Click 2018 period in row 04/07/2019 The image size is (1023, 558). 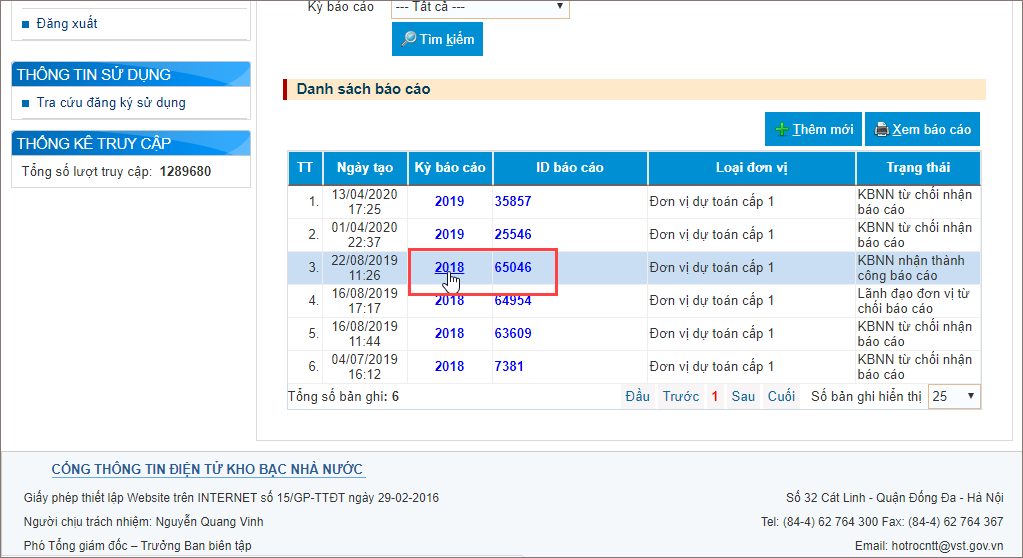tap(450, 367)
